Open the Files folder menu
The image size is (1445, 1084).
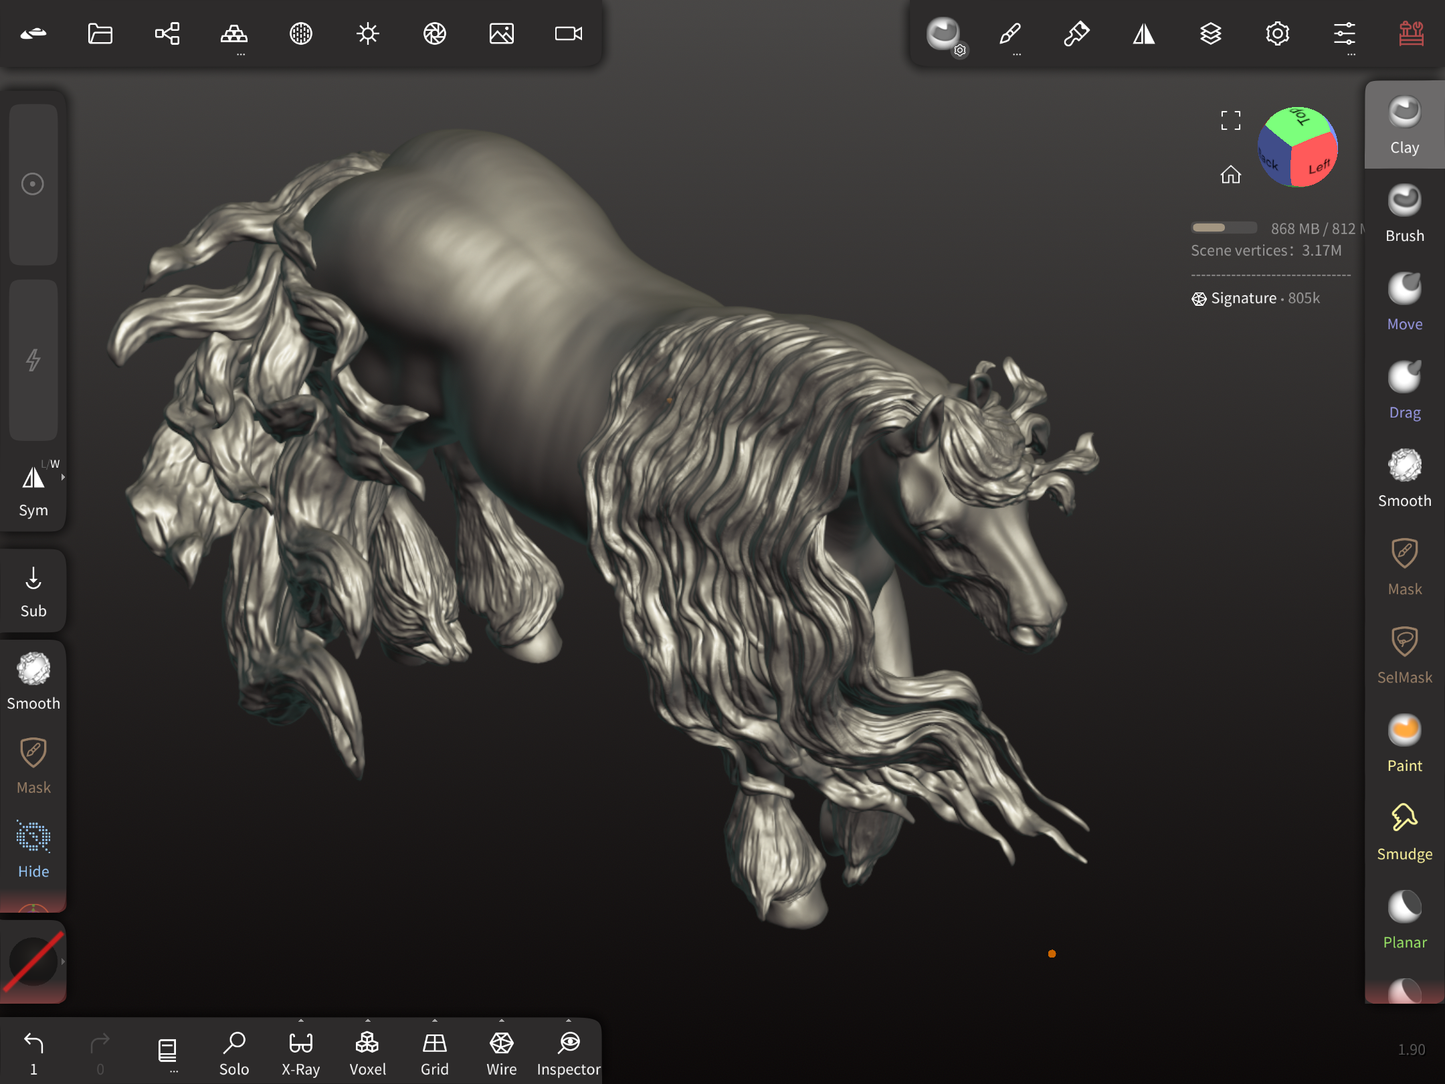coord(100,34)
